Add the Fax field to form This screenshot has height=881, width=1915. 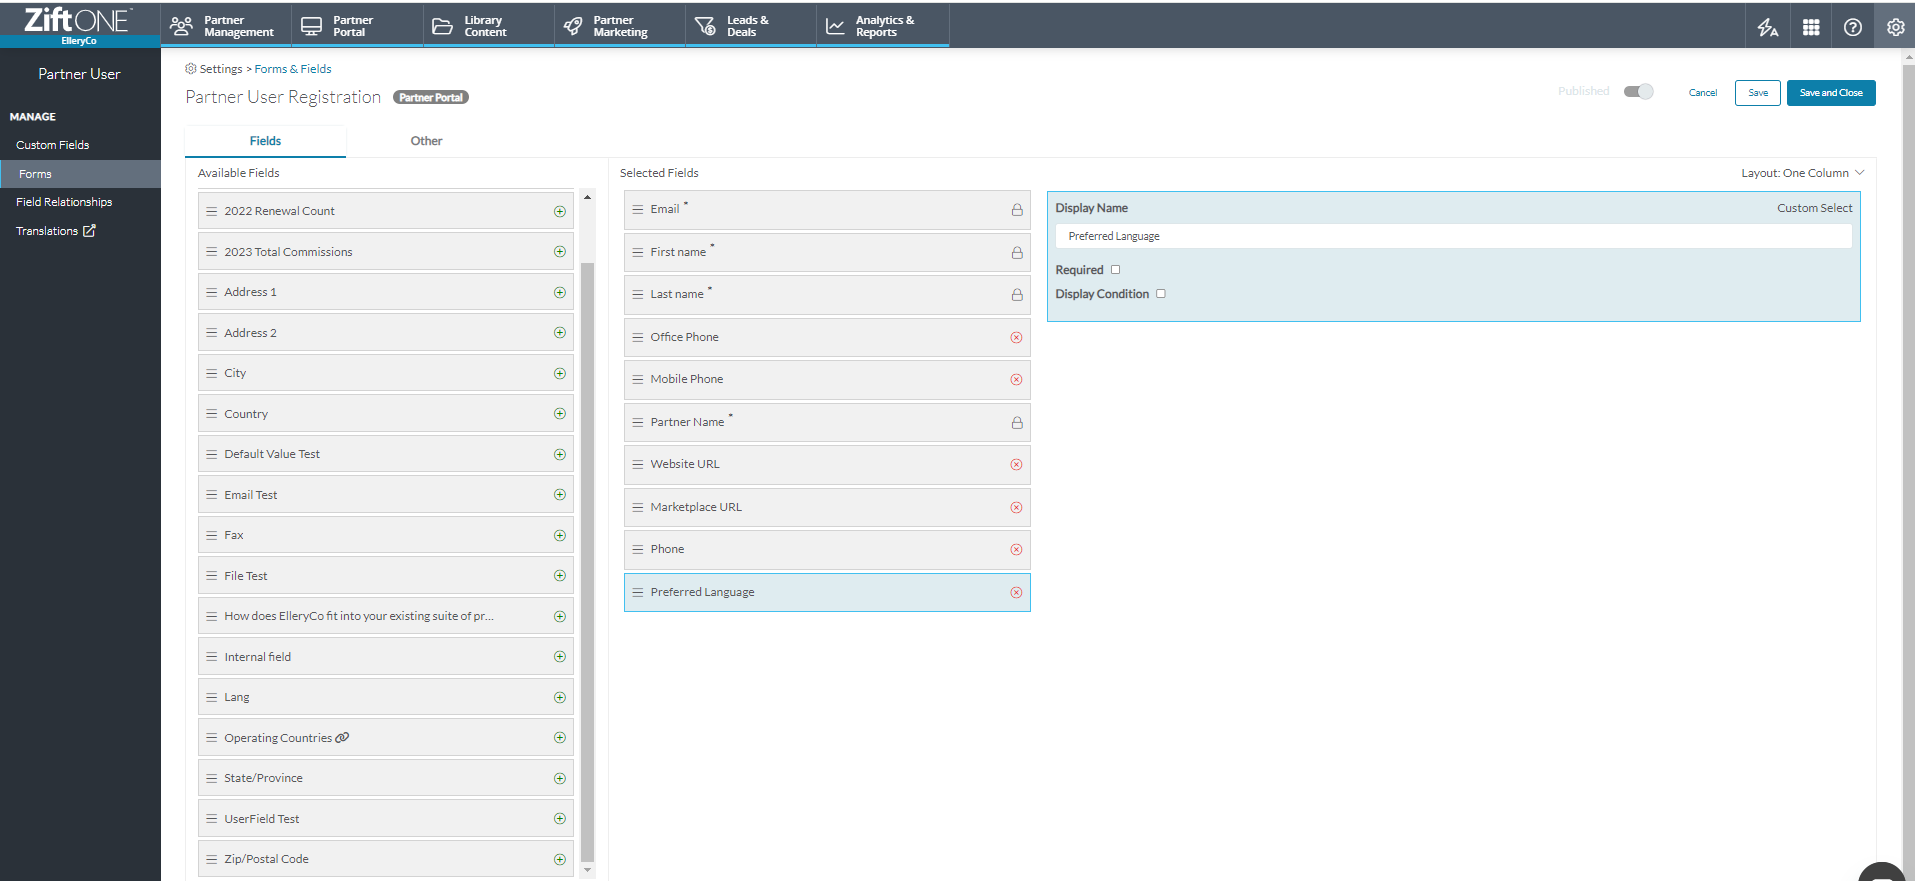coord(560,535)
